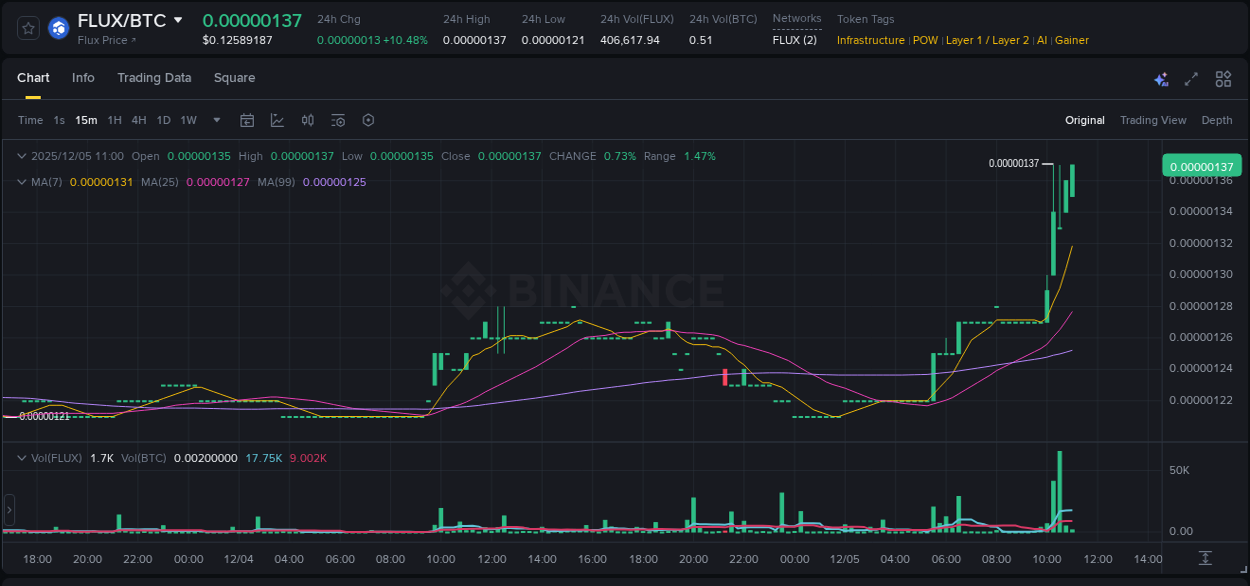1250x586 pixels.
Task: Open the date-range calendar picker
Action: [247, 119]
